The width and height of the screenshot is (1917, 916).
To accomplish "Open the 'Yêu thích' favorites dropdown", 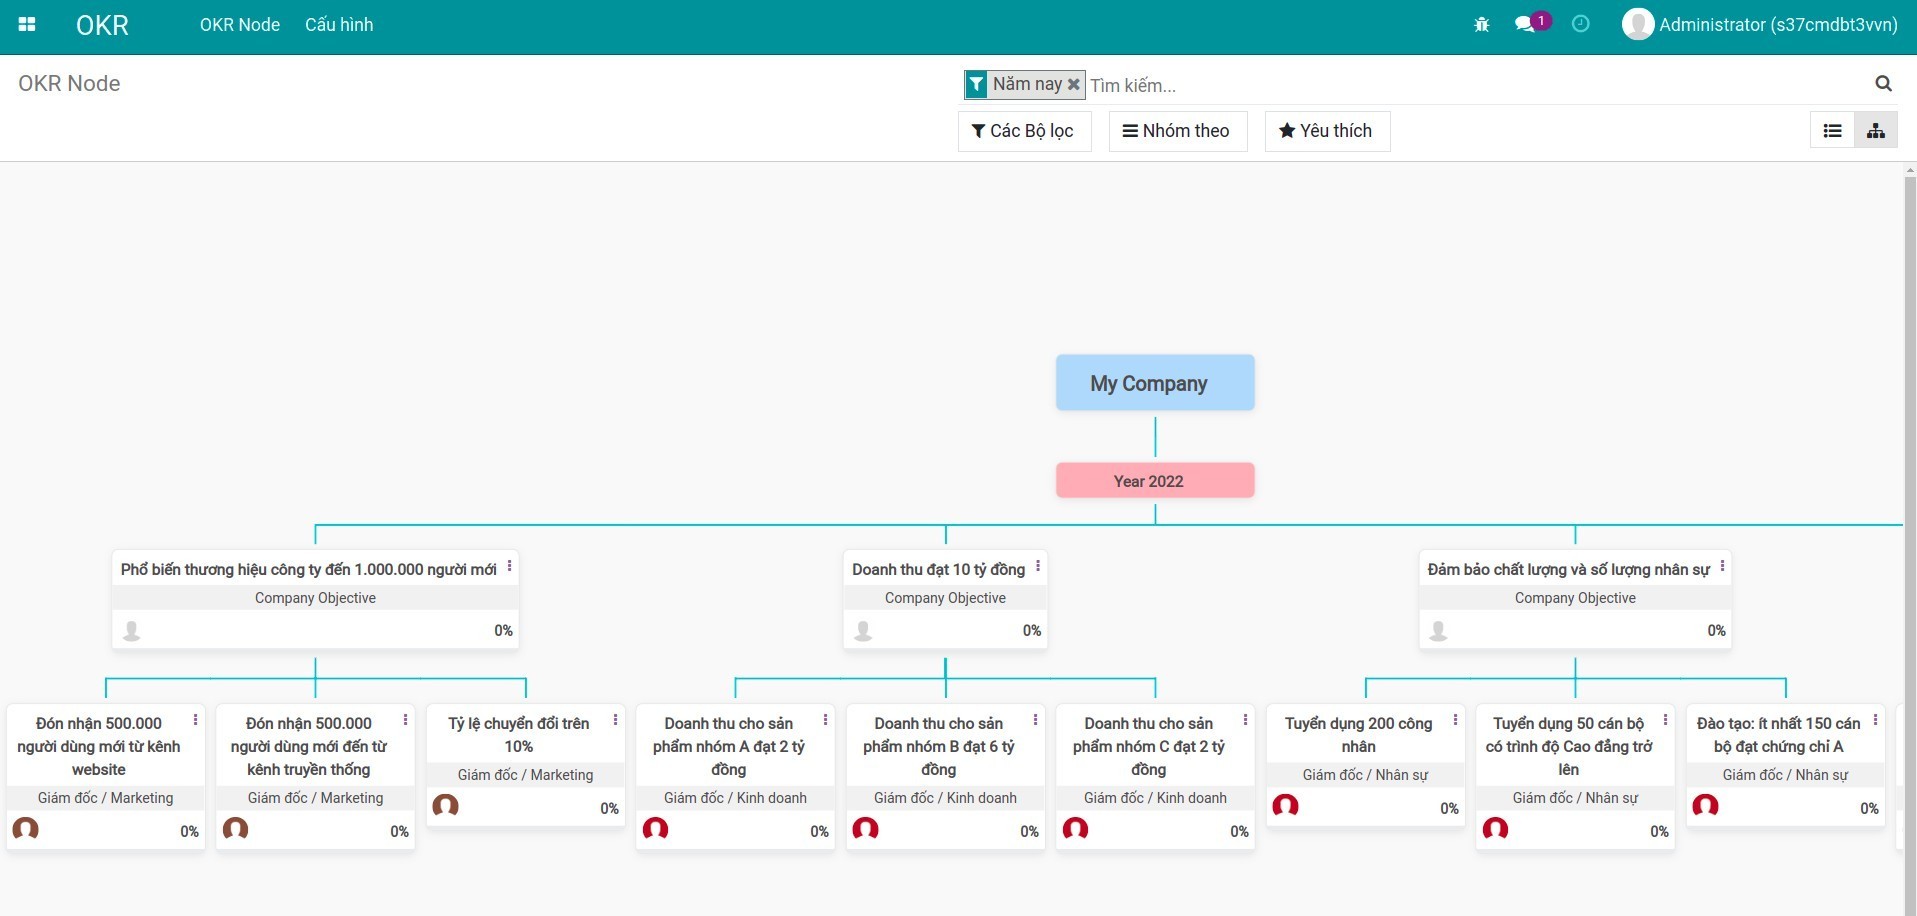I will (1326, 131).
